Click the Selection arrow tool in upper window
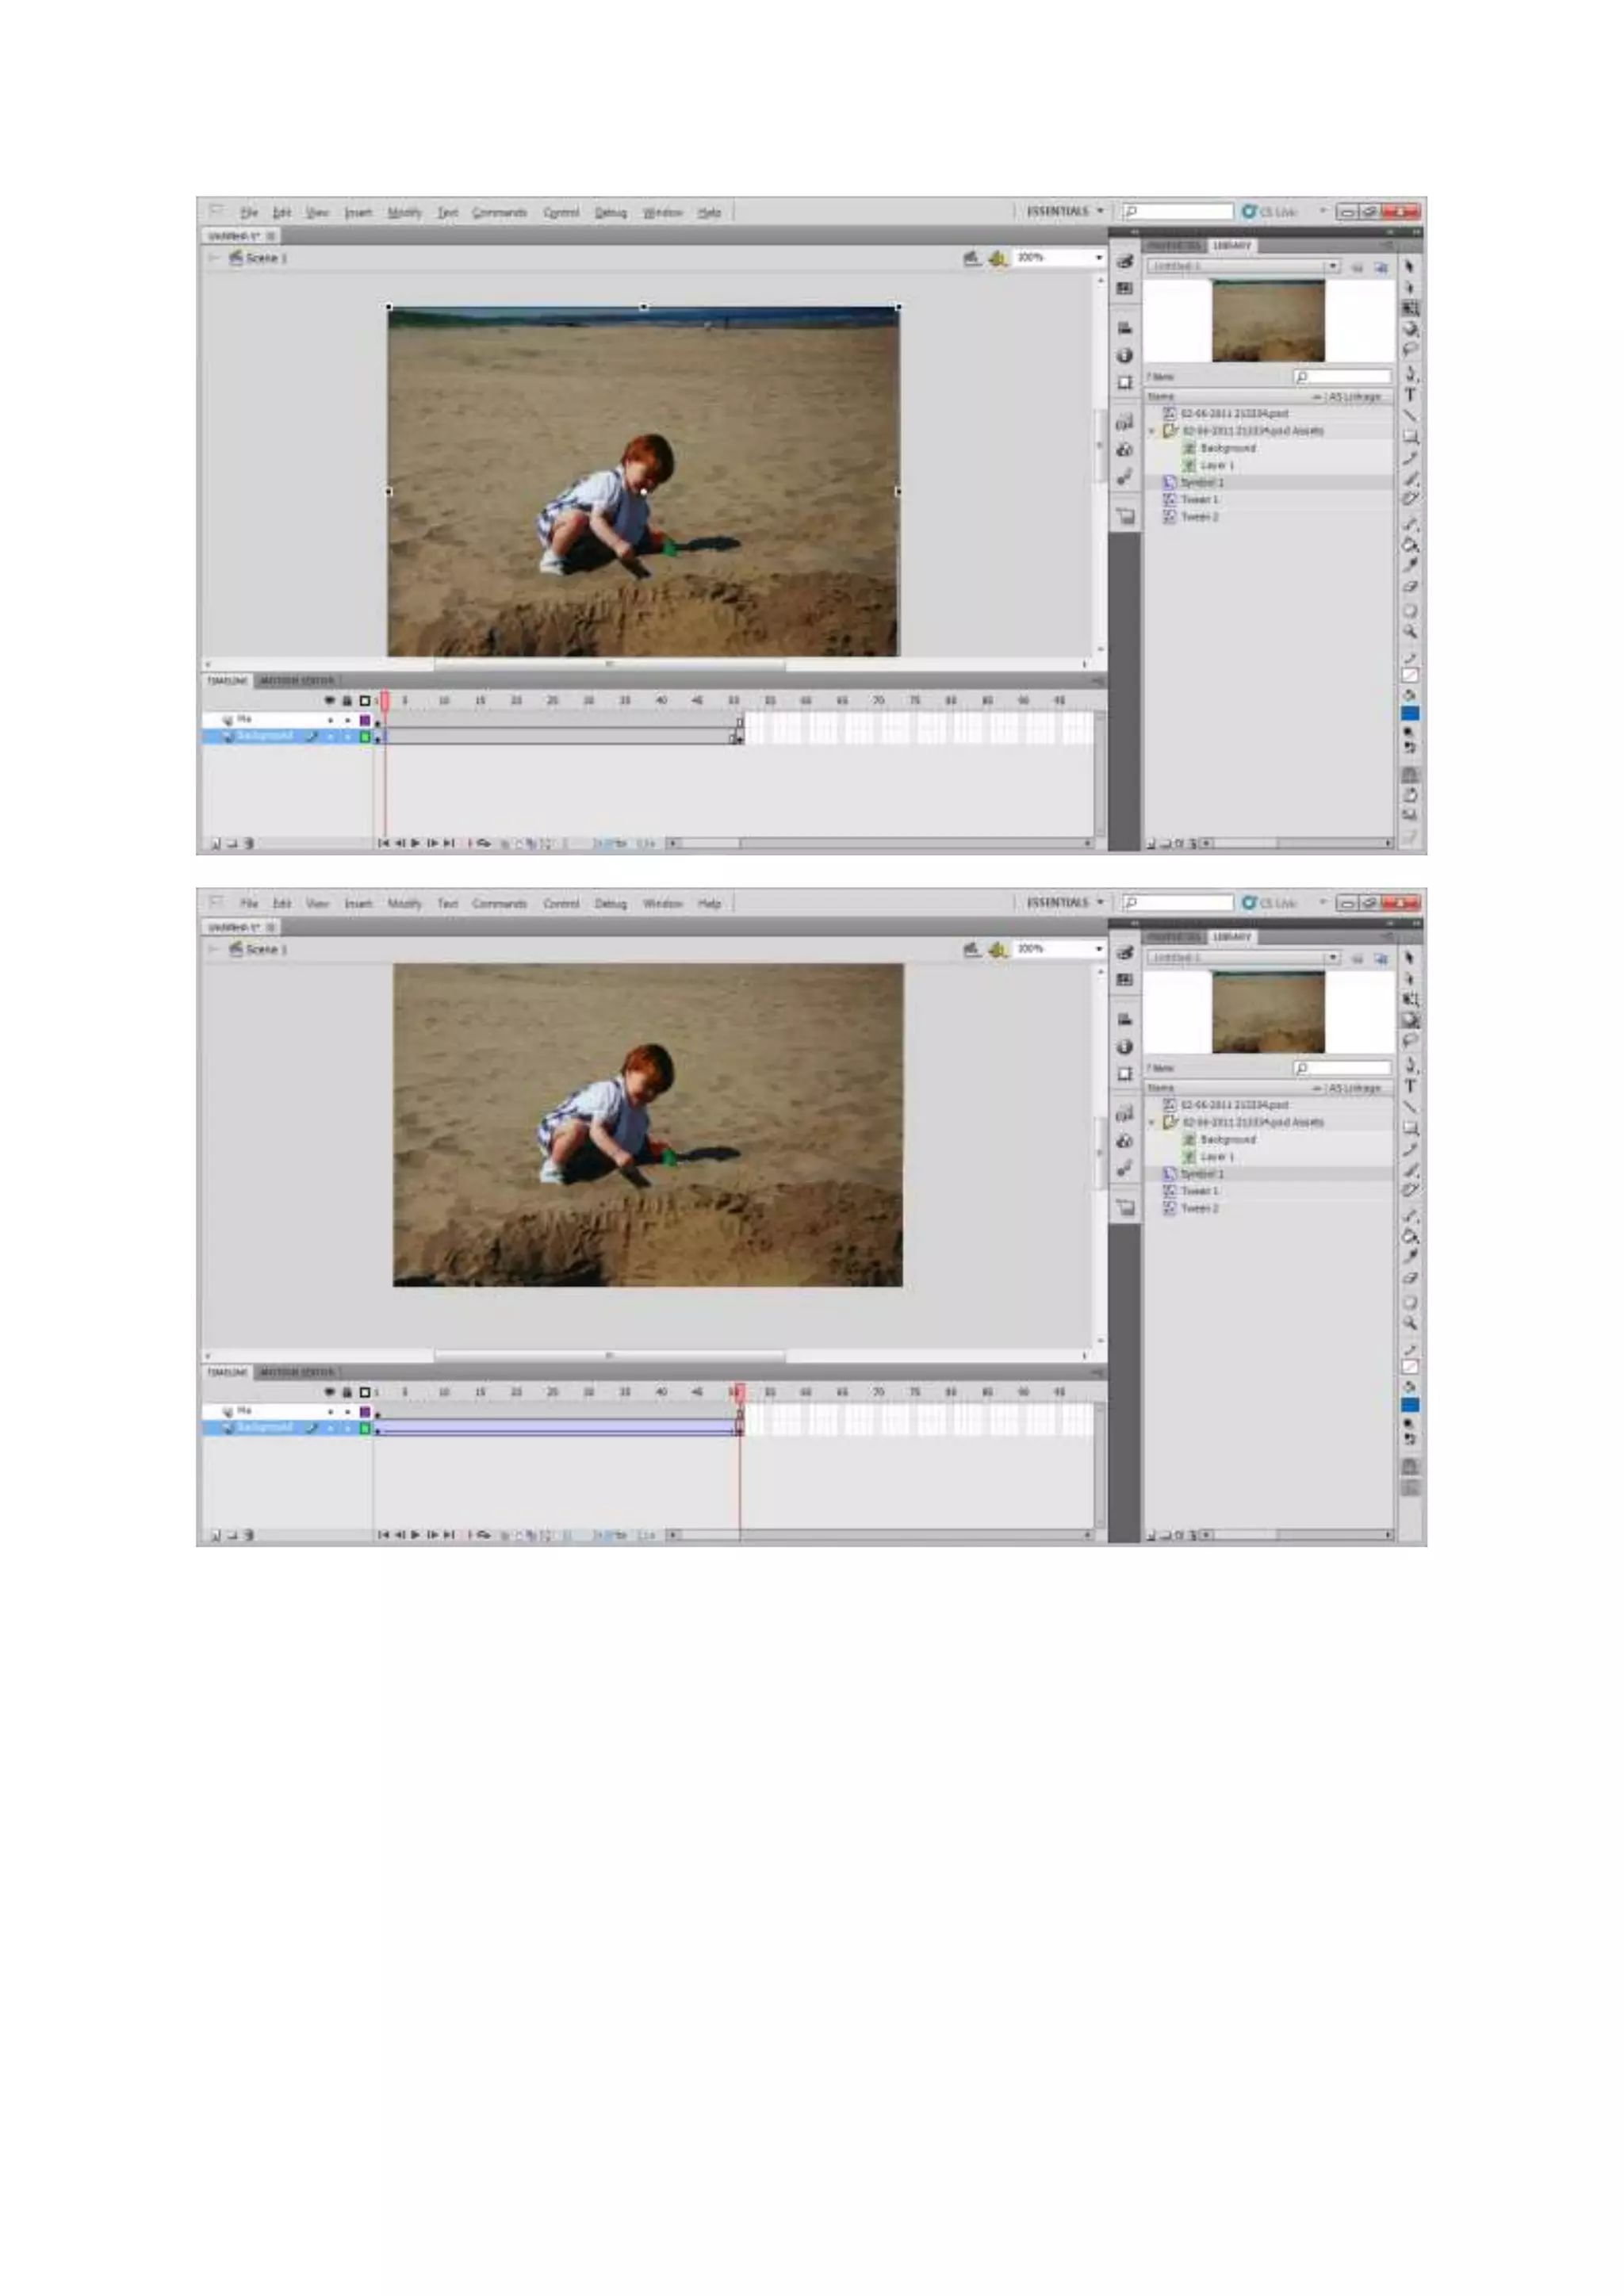The height and width of the screenshot is (2296, 1624). point(1410,266)
